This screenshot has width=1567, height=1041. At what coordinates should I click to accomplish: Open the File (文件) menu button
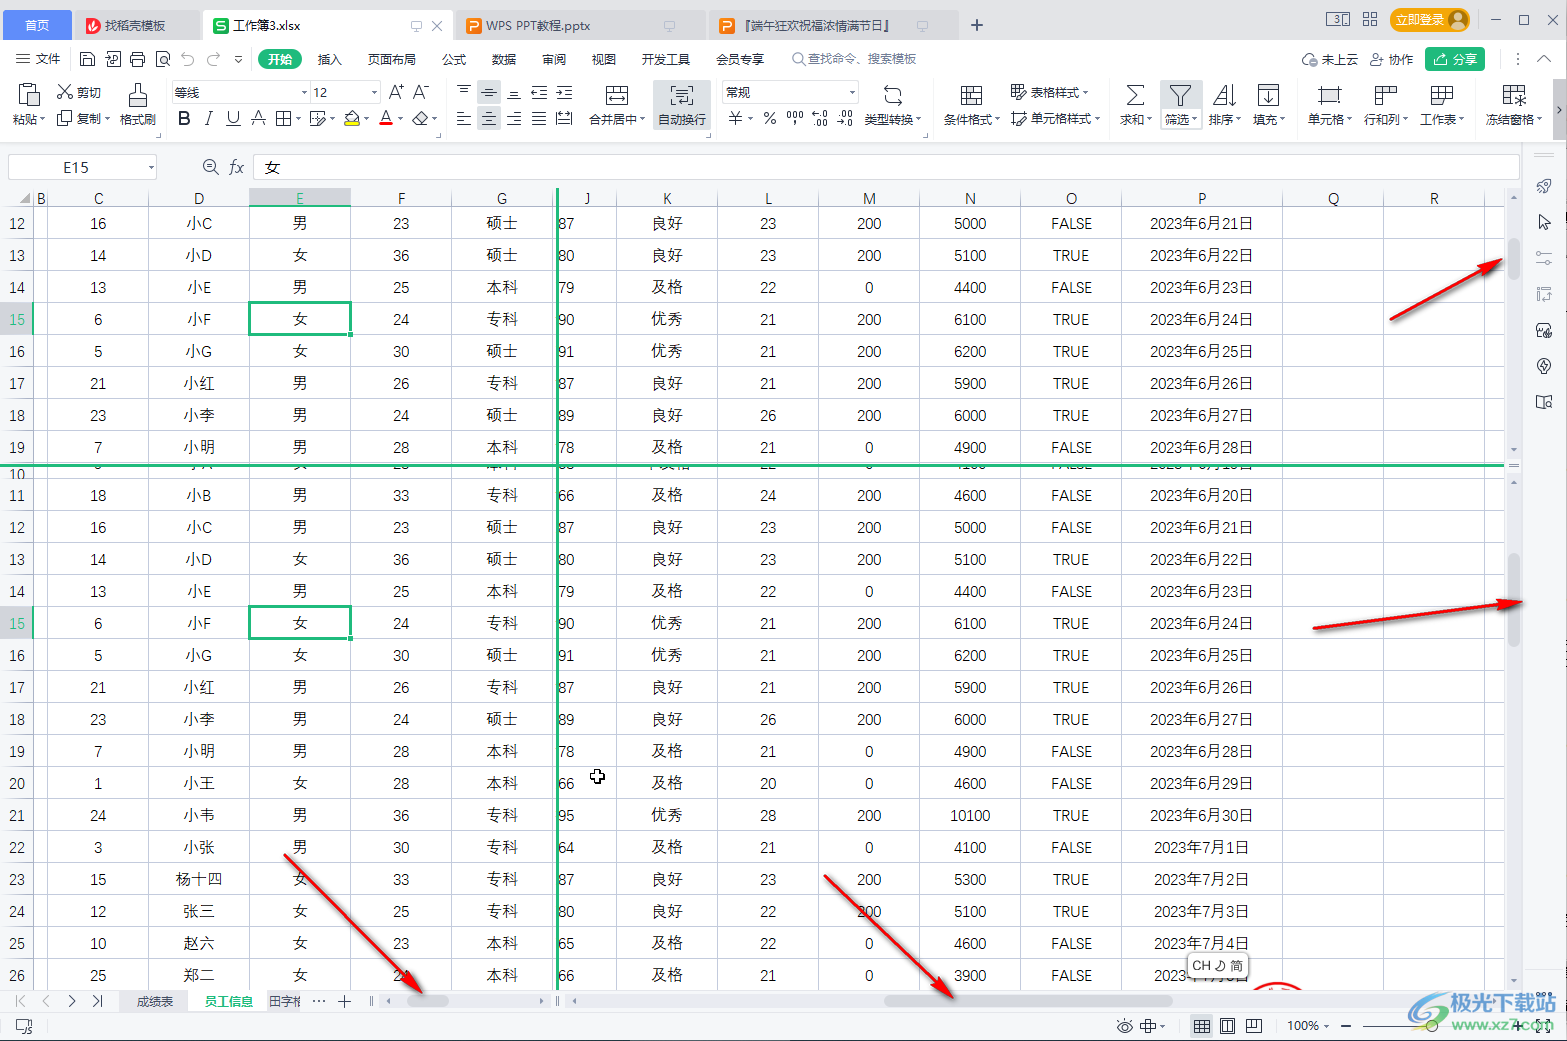pos(38,59)
